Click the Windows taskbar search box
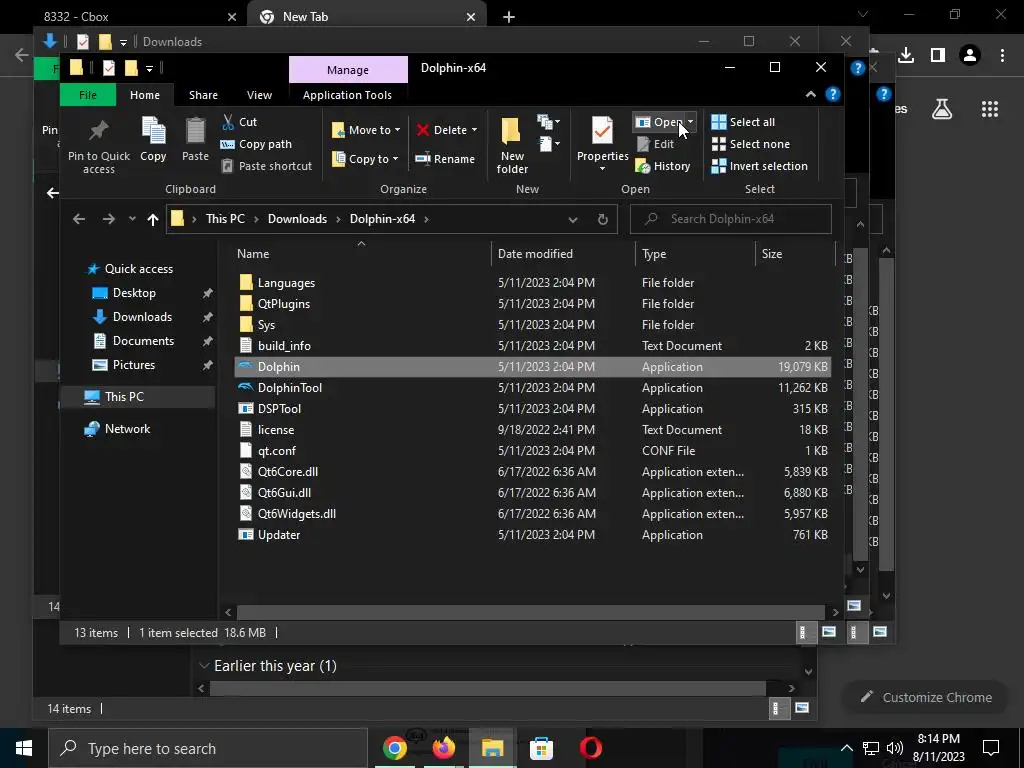Screen dimensions: 1024x768 (208, 748)
